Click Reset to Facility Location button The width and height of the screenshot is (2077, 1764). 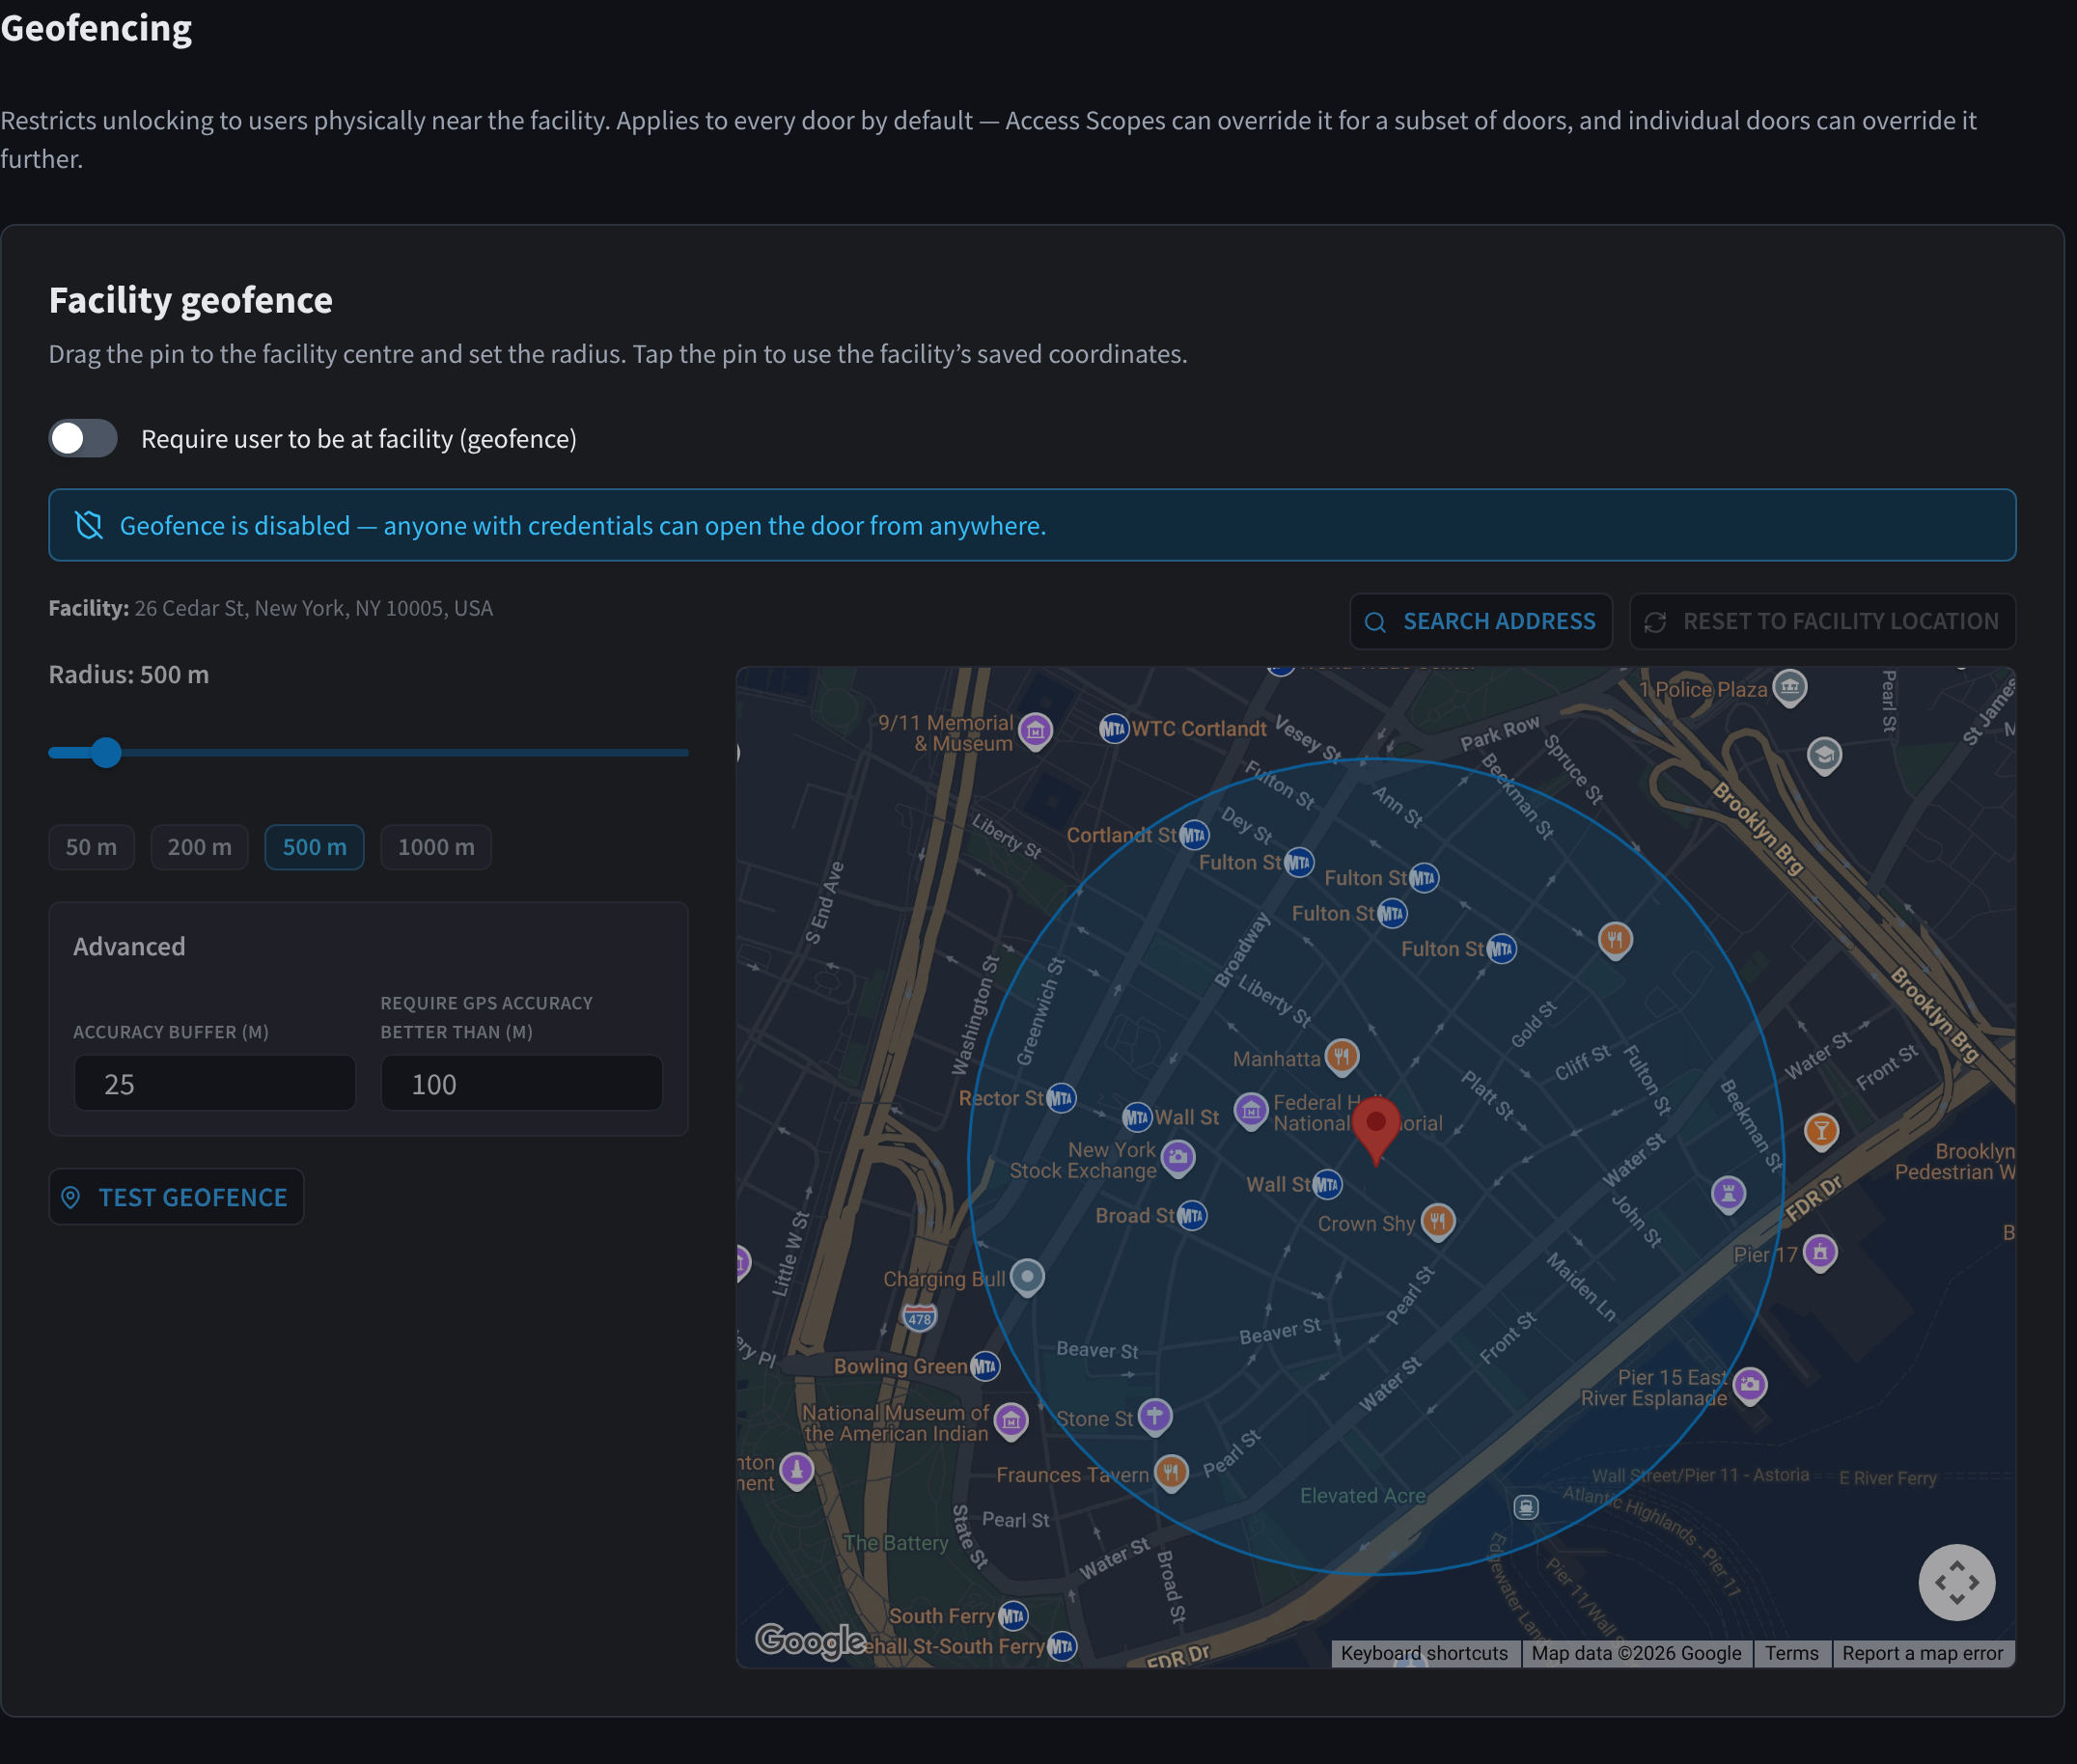(1822, 621)
